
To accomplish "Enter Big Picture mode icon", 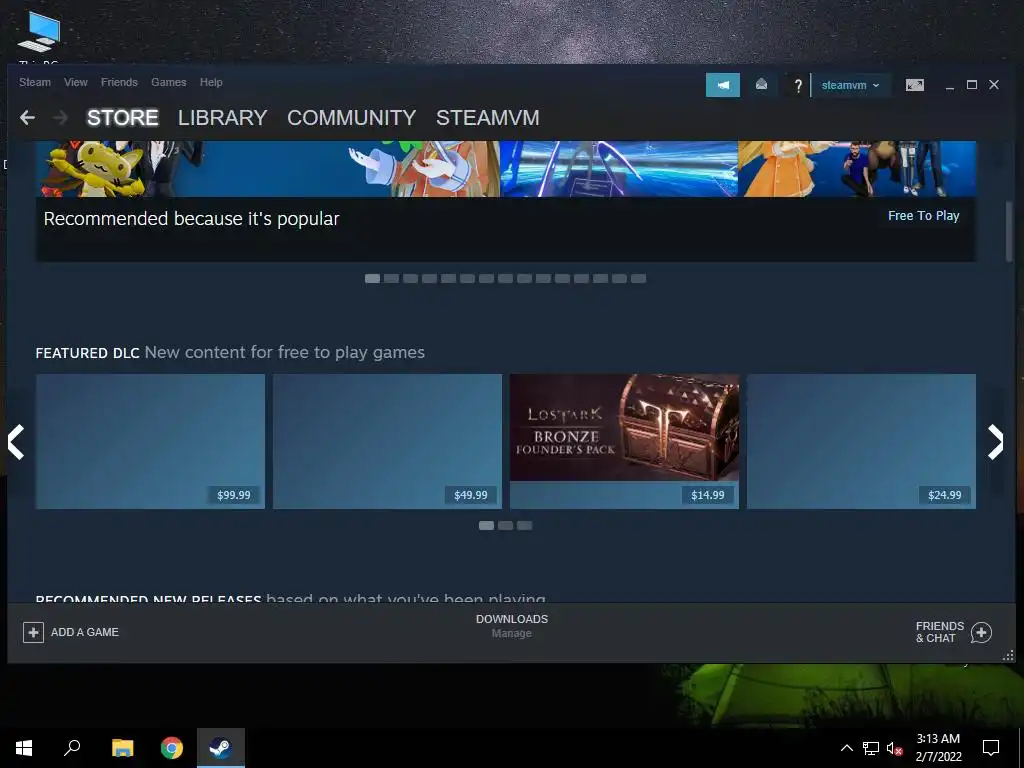I will coord(915,85).
